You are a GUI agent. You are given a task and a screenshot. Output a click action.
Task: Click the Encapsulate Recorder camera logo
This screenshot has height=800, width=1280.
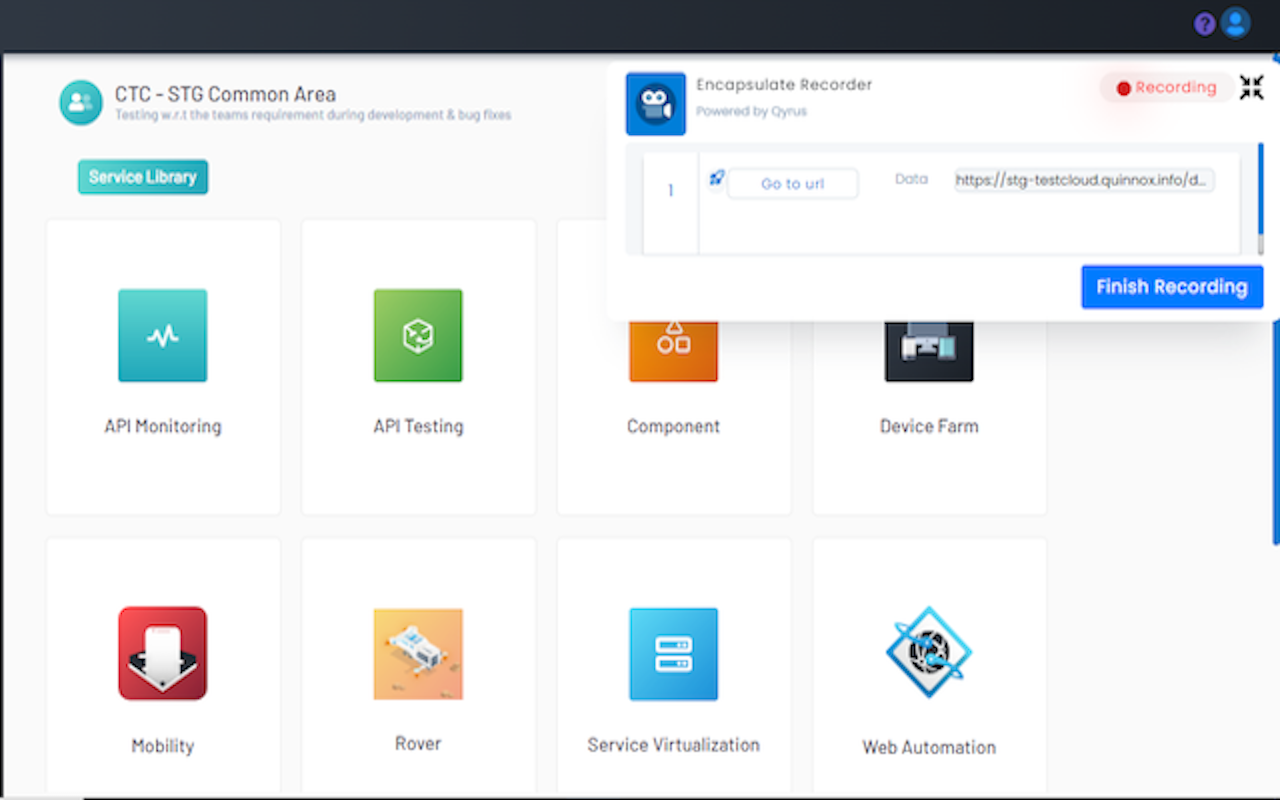coord(656,104)
